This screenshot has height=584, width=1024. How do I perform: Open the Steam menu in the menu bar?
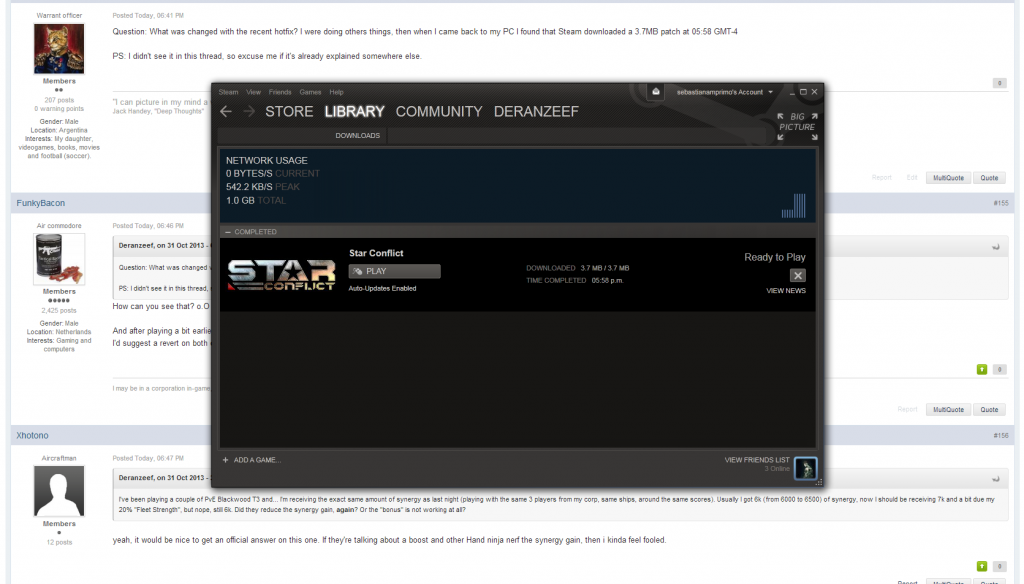pos(229,92)
